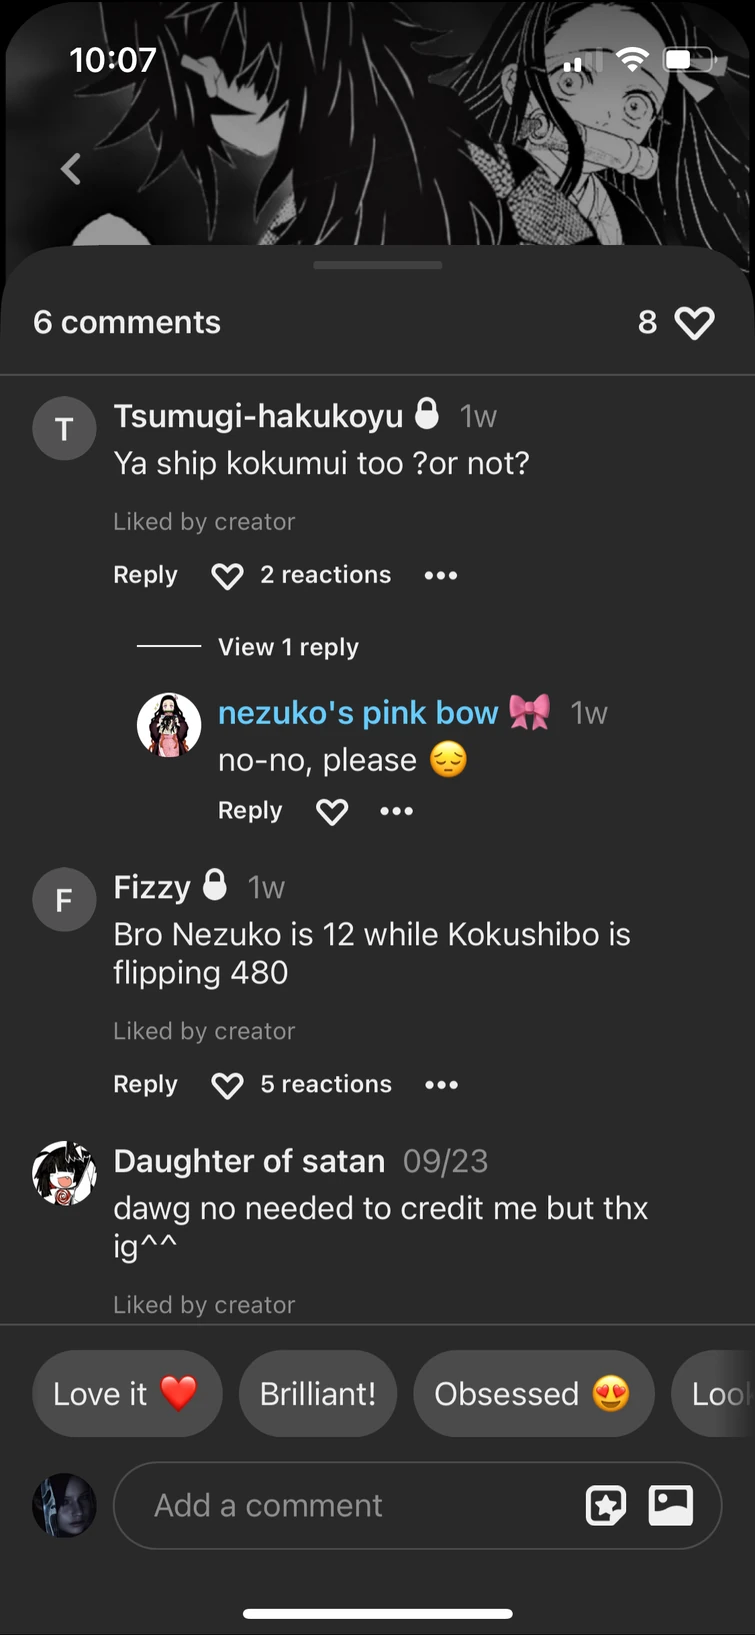Toggle the heart on Fizzy's comment
The width and height of the screenshot is (755, 1635).
pyautogui.click(x=227, y=1084)
